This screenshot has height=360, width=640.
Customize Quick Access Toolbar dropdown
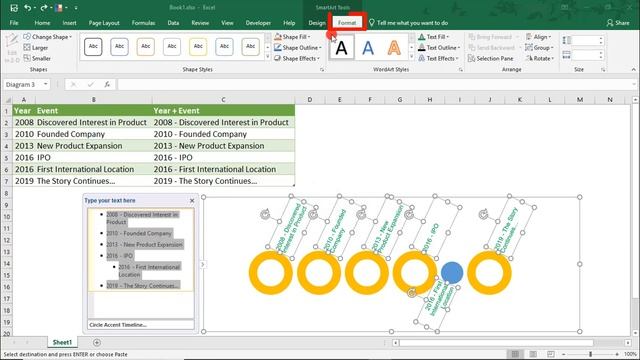(76, 8)
